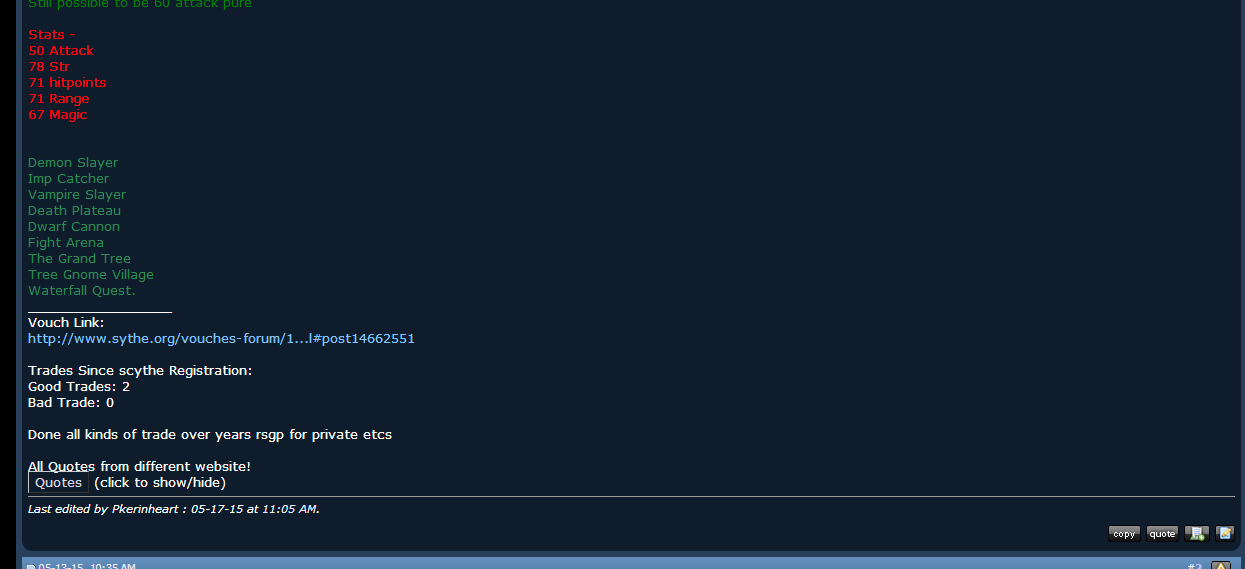Open the sythe.org vouches-forum link
This screenshot has width=1245, height=569.
point(221,339)
